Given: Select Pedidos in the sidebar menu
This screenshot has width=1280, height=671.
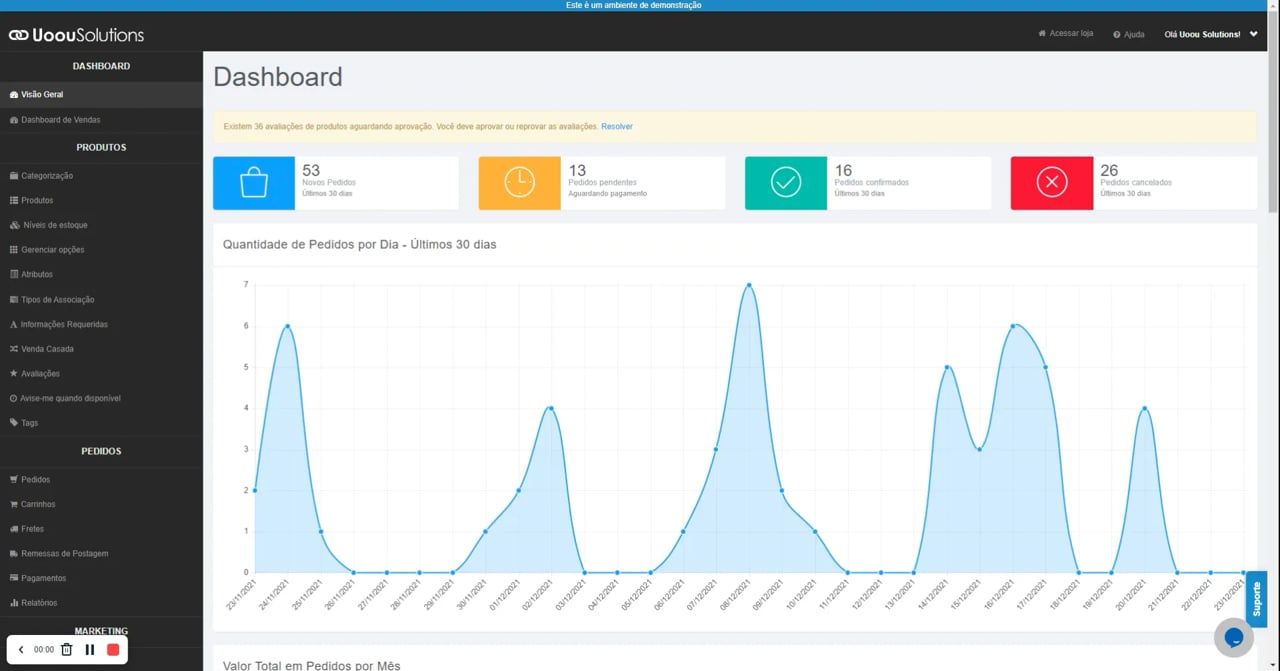Looking at the screenshot, I should click(35, 480).
